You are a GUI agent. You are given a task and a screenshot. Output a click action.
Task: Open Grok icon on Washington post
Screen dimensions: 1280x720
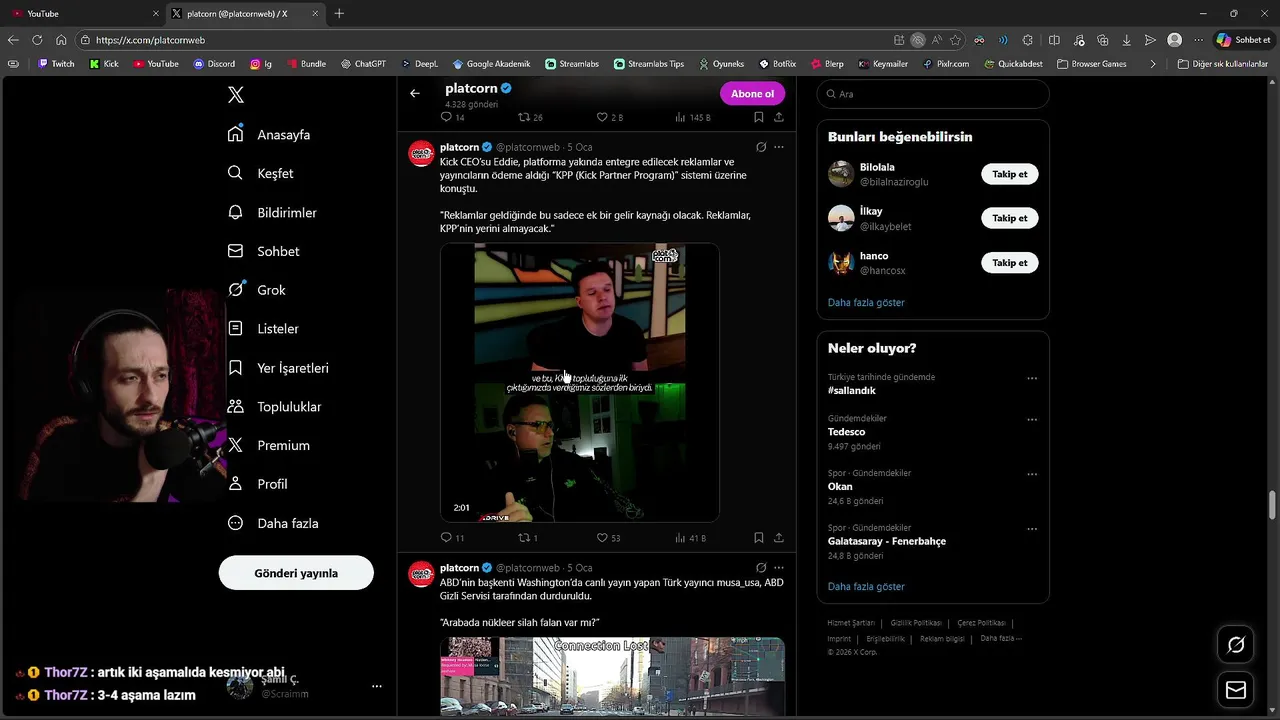click(760, 568)
